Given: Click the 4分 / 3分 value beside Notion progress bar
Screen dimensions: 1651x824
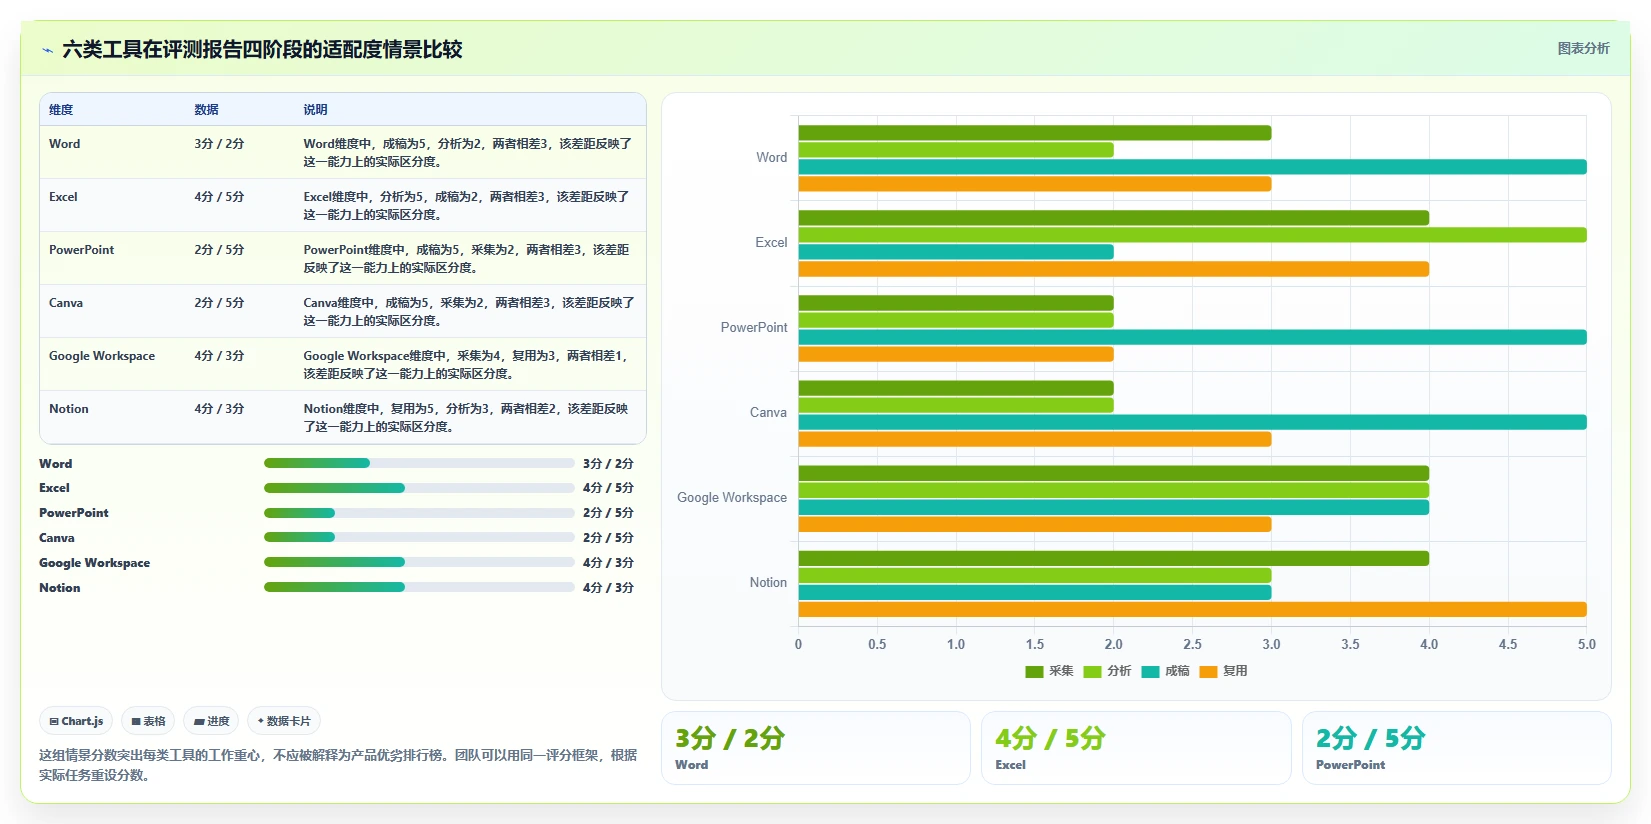Looking at the screenshot, I should [x=608, y=588].
